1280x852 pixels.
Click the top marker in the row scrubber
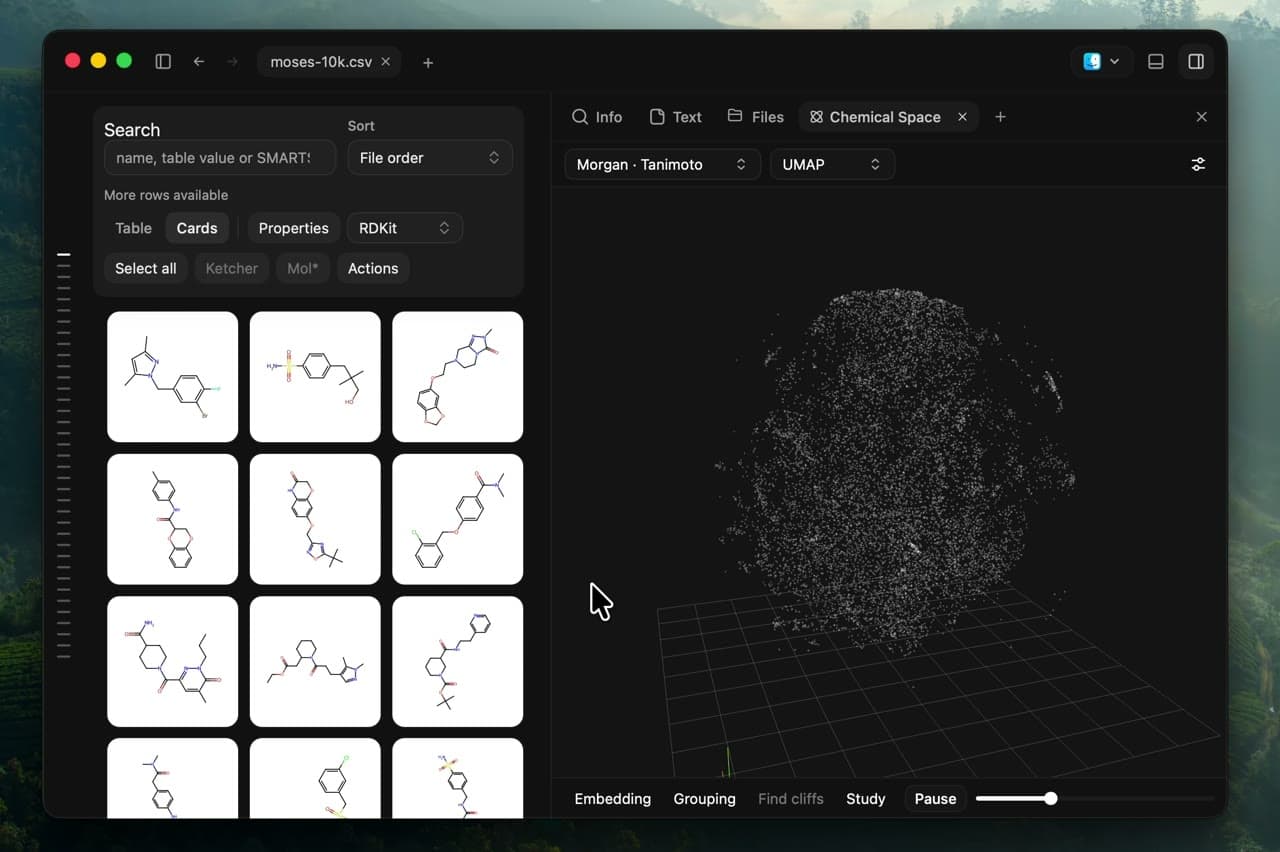64,255
